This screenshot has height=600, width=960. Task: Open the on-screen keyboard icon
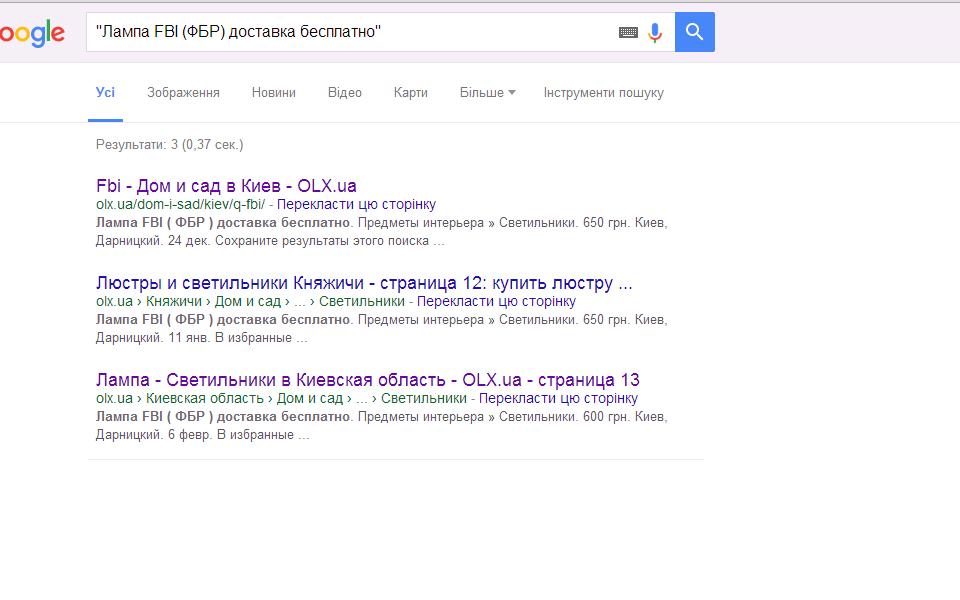(x=628, y=32)
